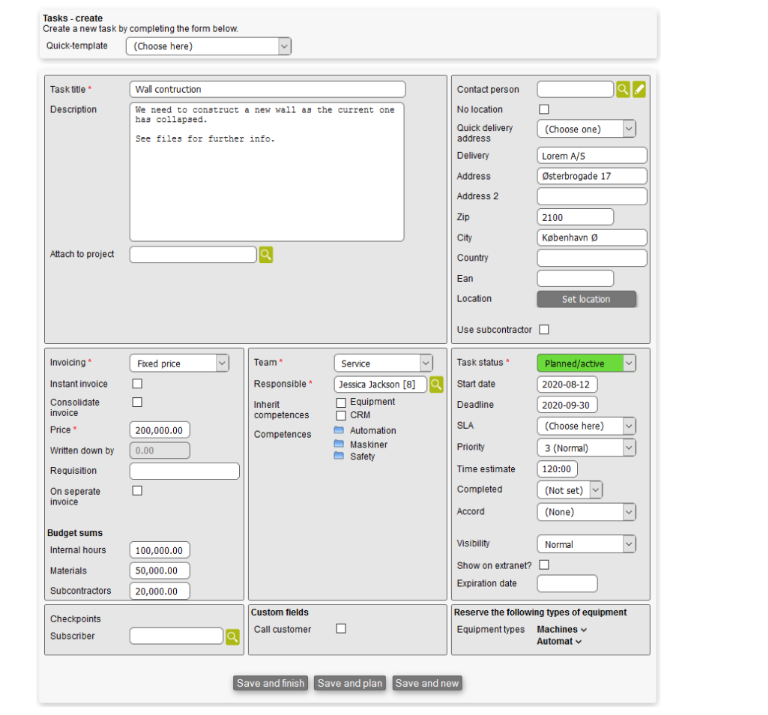Check the Call customer custom field
Screen dimensions: 768x715
pos(341,629)
